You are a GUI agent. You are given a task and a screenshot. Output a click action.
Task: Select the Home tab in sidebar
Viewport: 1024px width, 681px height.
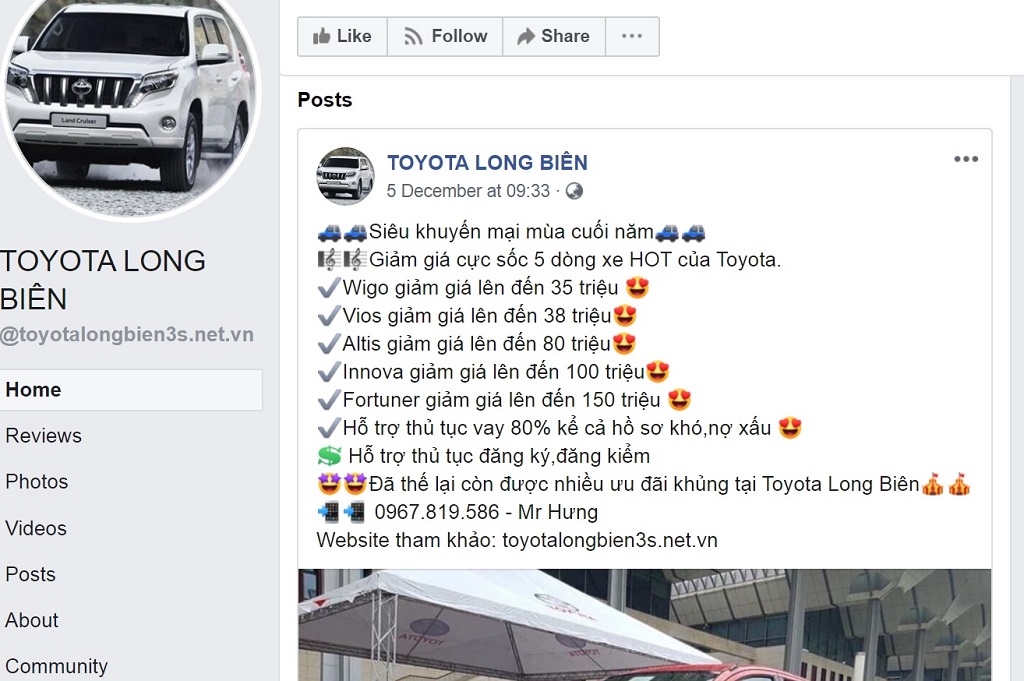[131, 390]
